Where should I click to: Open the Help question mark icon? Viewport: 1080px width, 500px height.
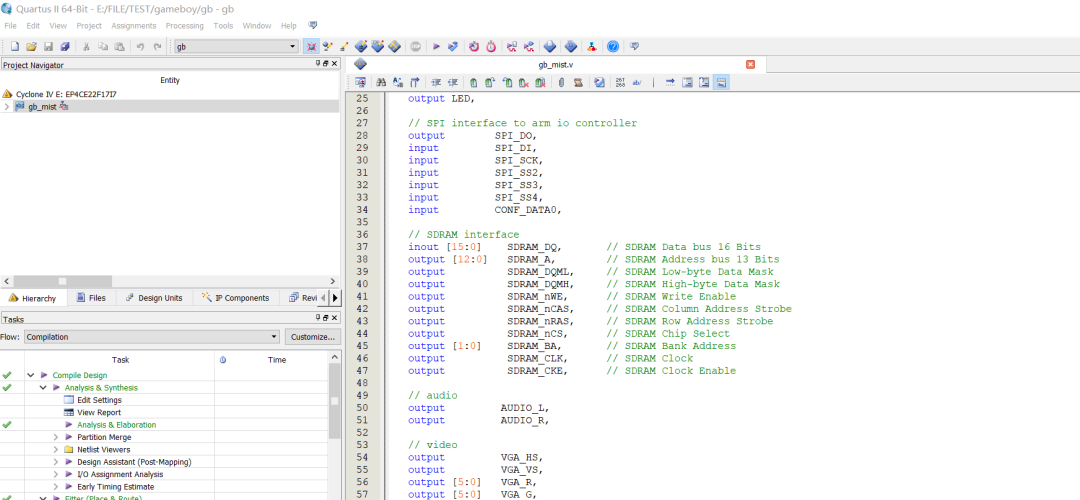point(612,47)
